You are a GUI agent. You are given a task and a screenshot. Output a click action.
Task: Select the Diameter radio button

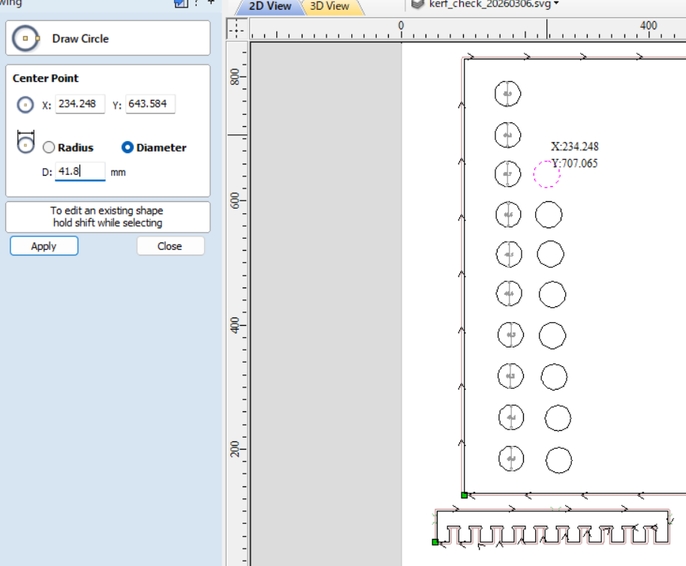pos(127,147)
